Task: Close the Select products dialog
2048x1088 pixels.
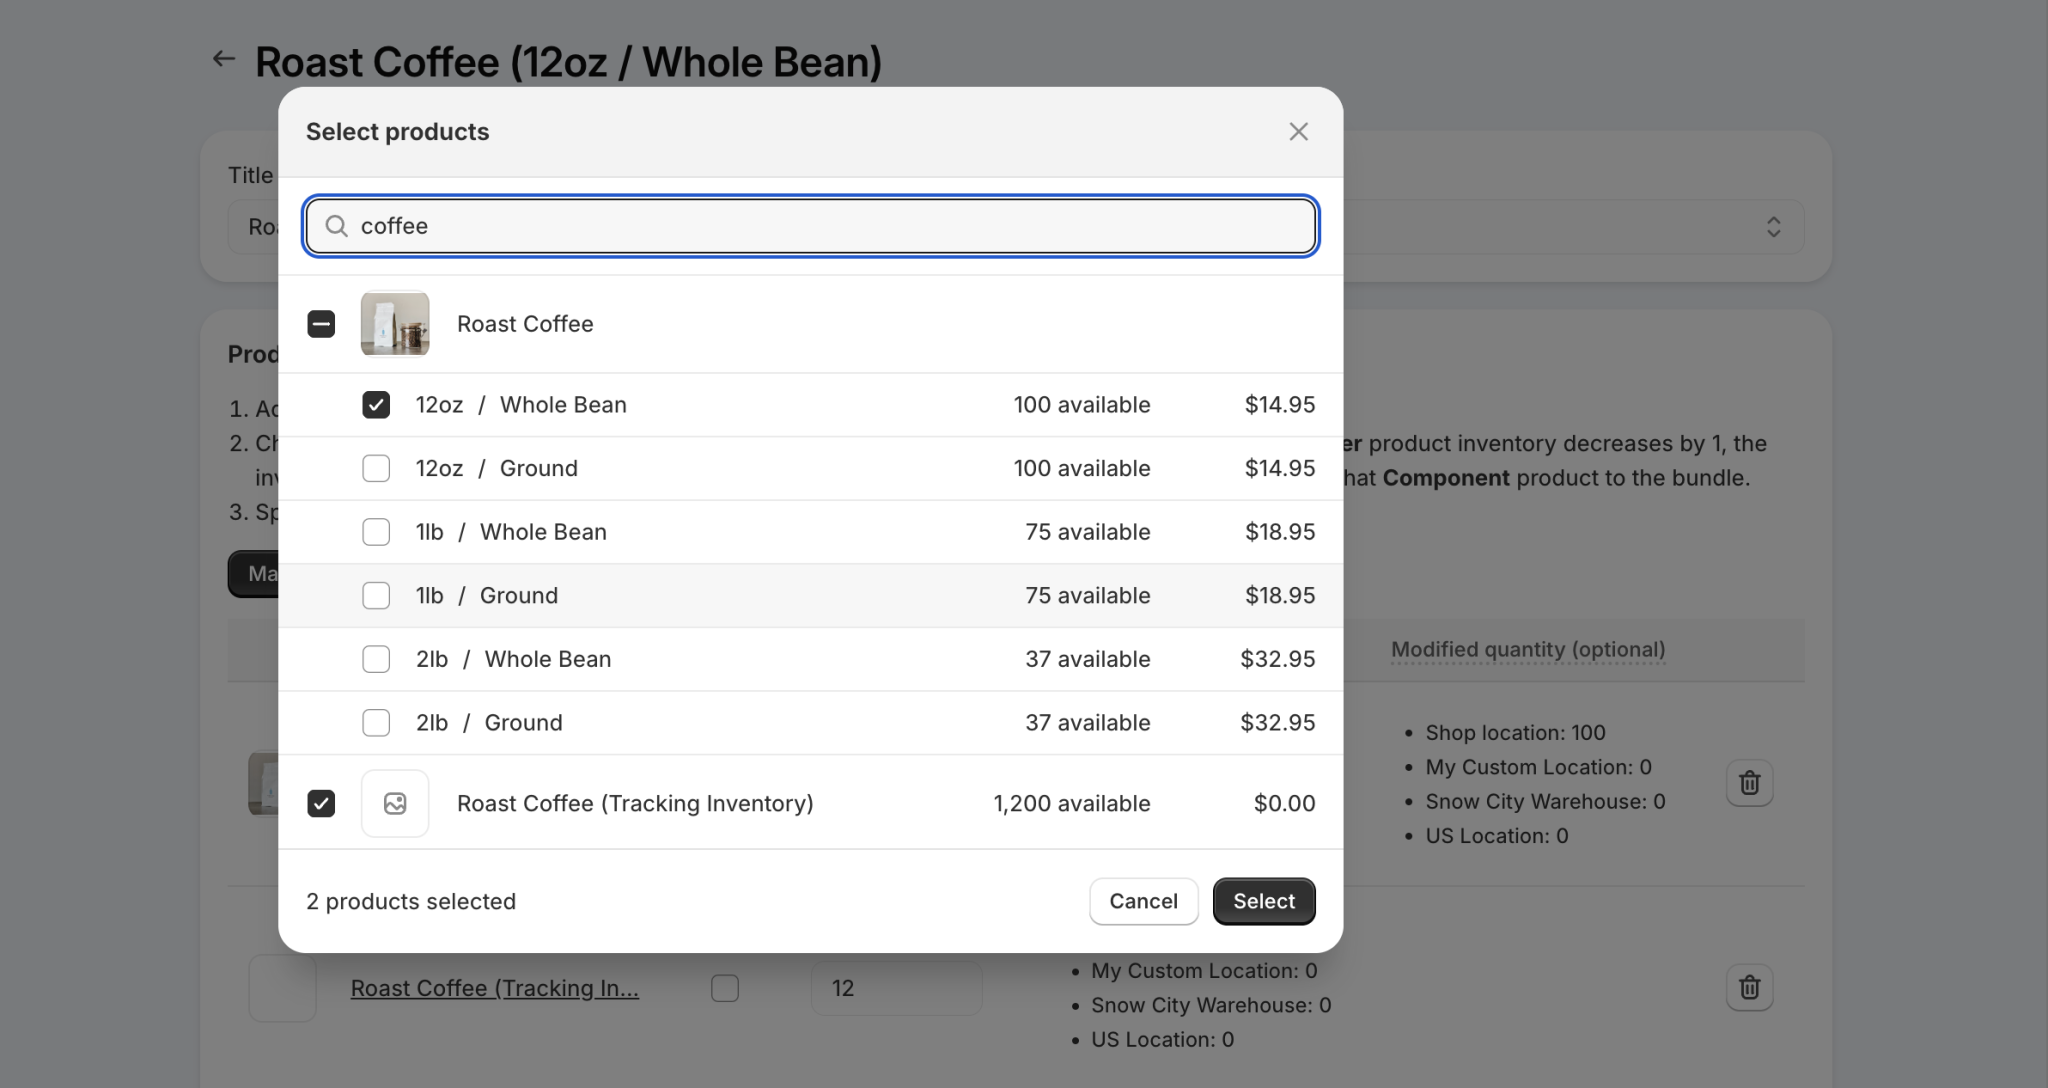Action: pyautogui.click(x=1297, y=131)
